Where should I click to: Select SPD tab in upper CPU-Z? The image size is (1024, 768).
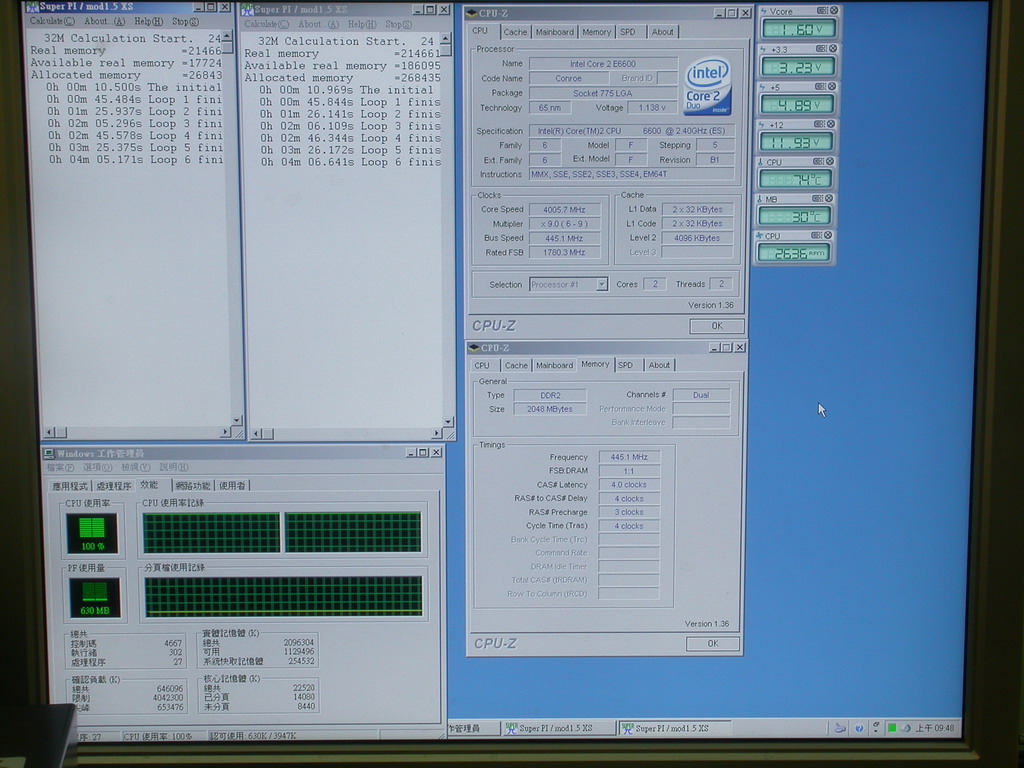click(628, 32)
